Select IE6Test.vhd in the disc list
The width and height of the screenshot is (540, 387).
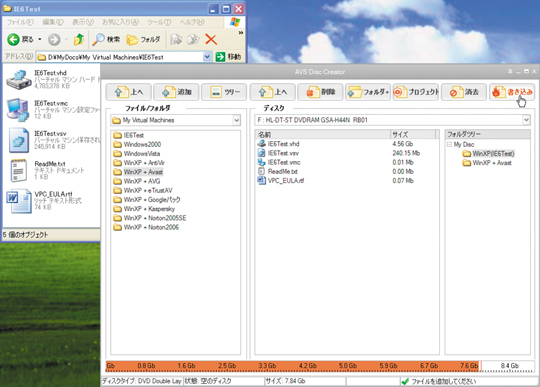point(279,144)
